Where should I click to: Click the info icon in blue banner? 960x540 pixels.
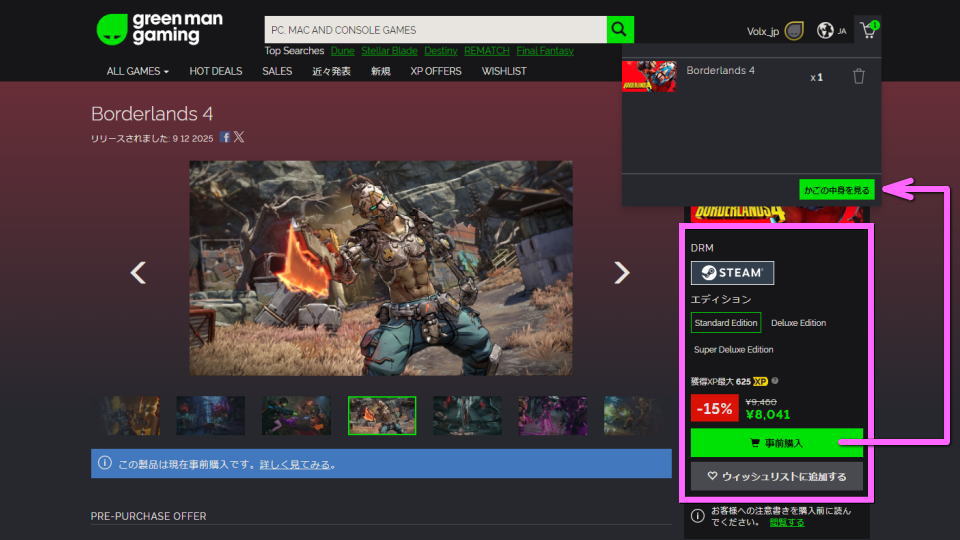pyautogui.click(x=105, y=463)
